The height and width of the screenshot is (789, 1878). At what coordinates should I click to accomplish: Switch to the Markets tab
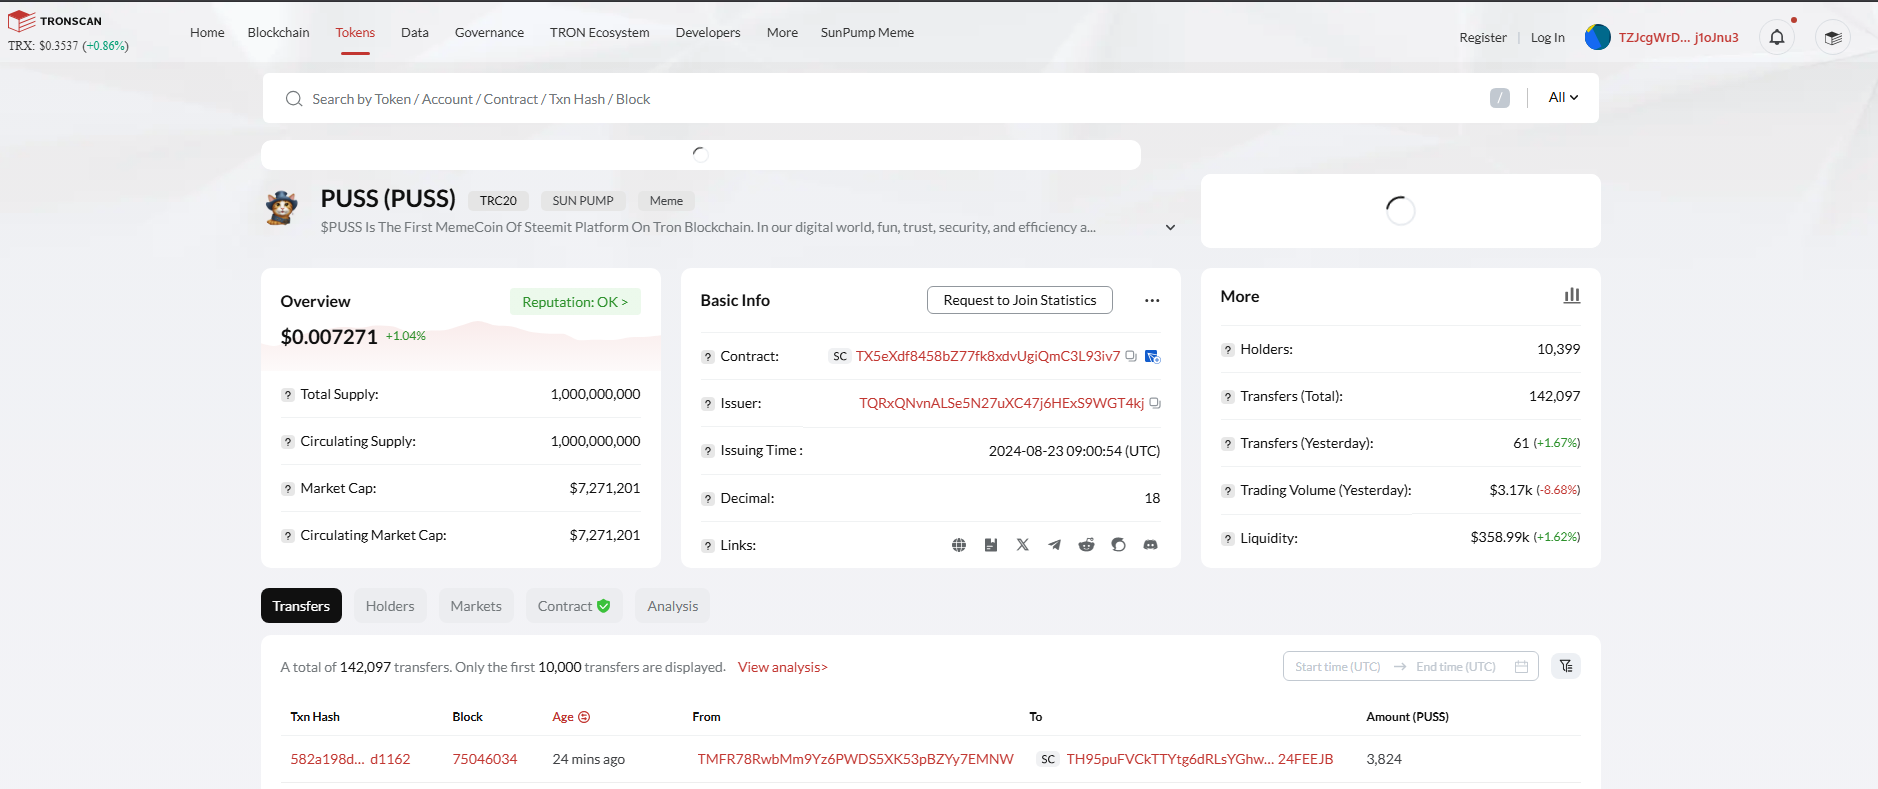476,606
